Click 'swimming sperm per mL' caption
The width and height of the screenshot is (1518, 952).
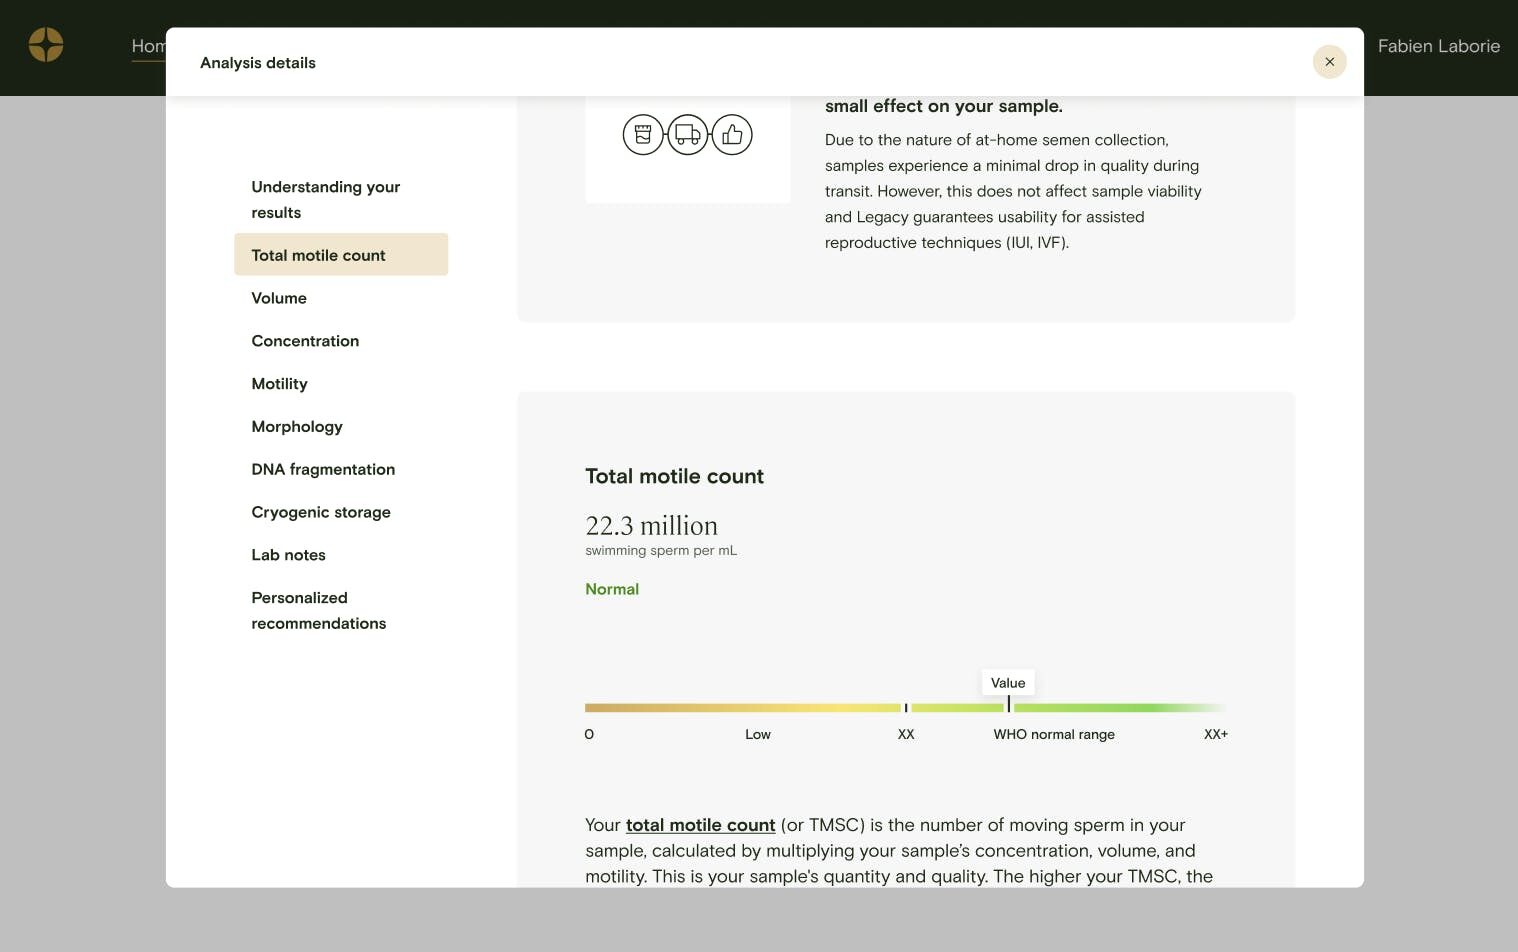click(661, 551)
